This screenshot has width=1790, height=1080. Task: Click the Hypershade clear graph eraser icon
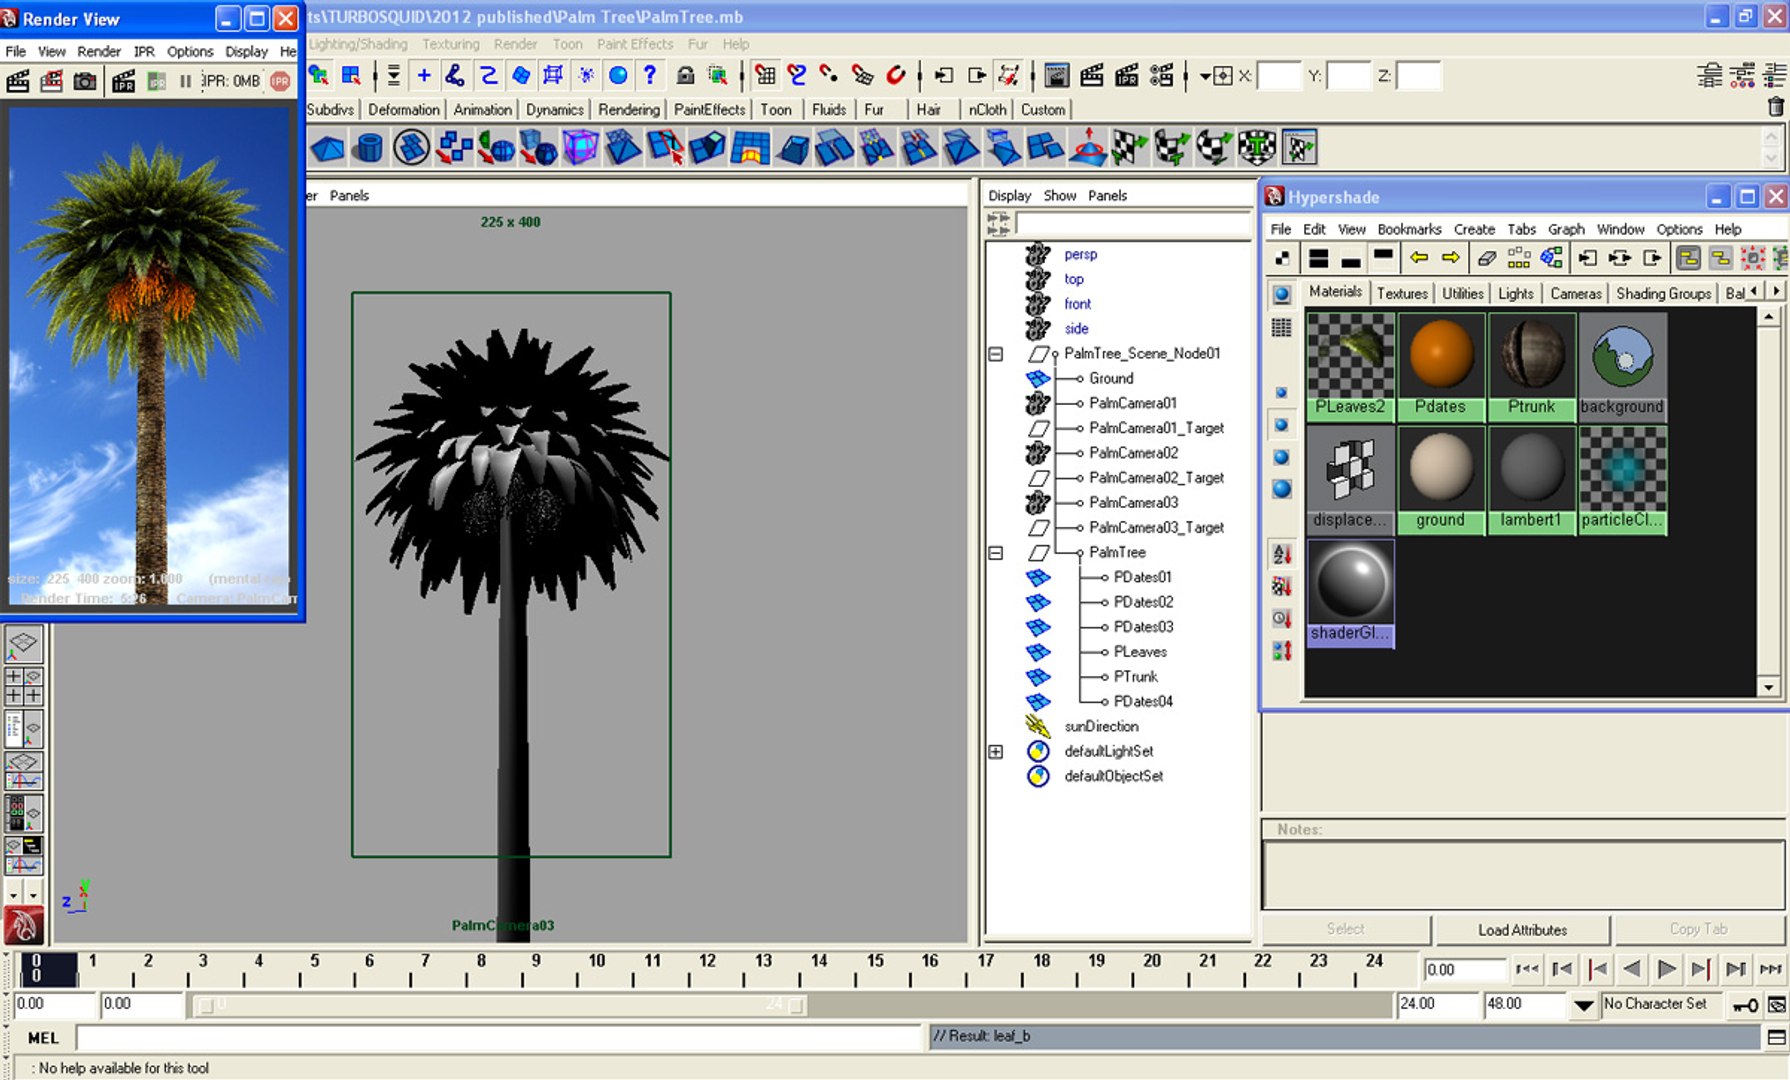(x=1487, y=258)
